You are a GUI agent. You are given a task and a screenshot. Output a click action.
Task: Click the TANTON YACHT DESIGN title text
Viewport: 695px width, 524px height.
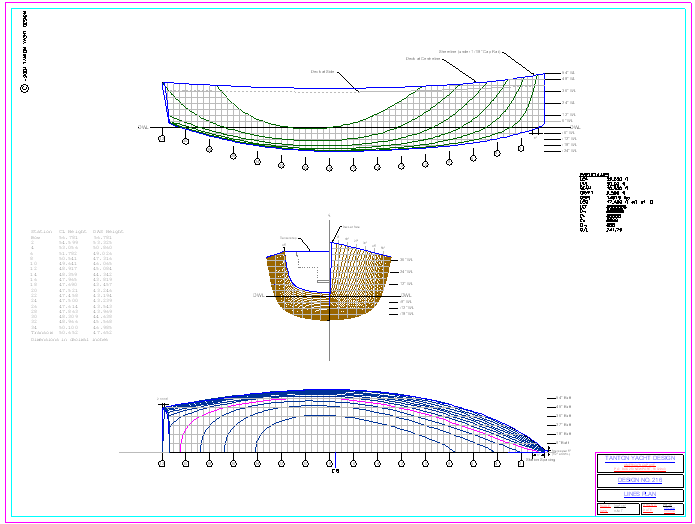(x=640, y=458)
